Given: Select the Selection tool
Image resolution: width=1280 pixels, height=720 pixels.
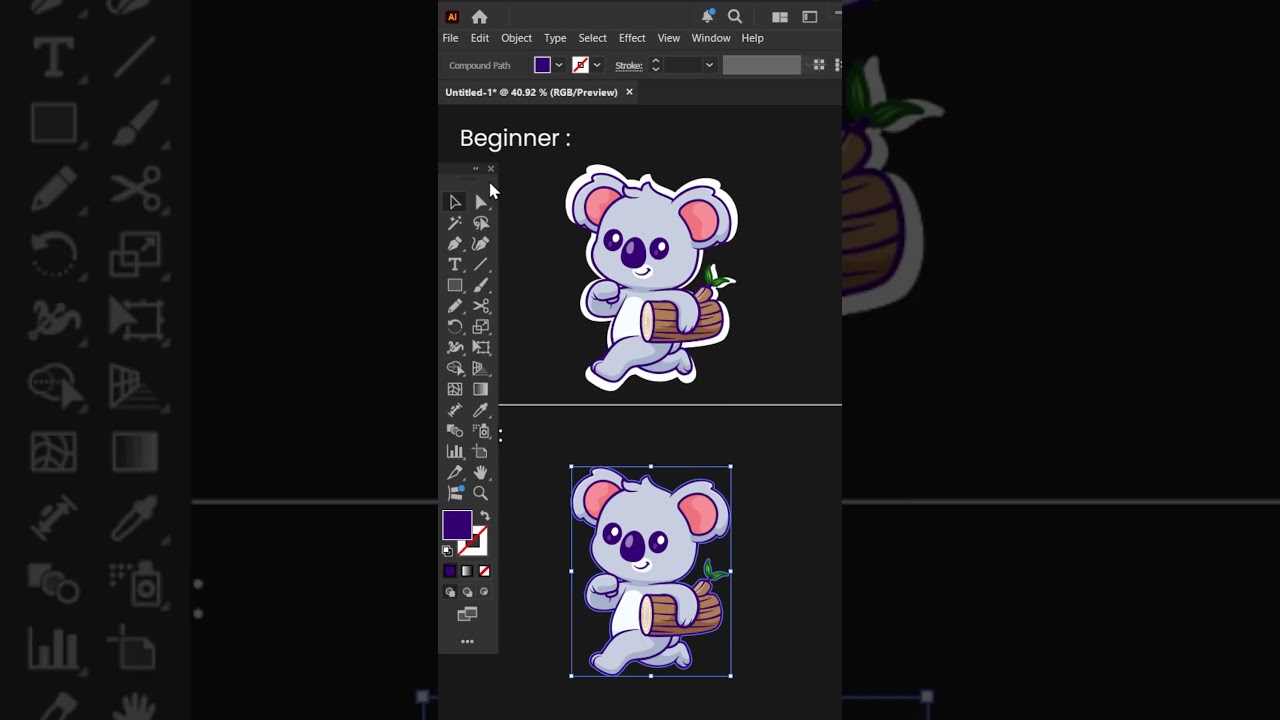Looking at the screenshot, I should coord(455,202).
